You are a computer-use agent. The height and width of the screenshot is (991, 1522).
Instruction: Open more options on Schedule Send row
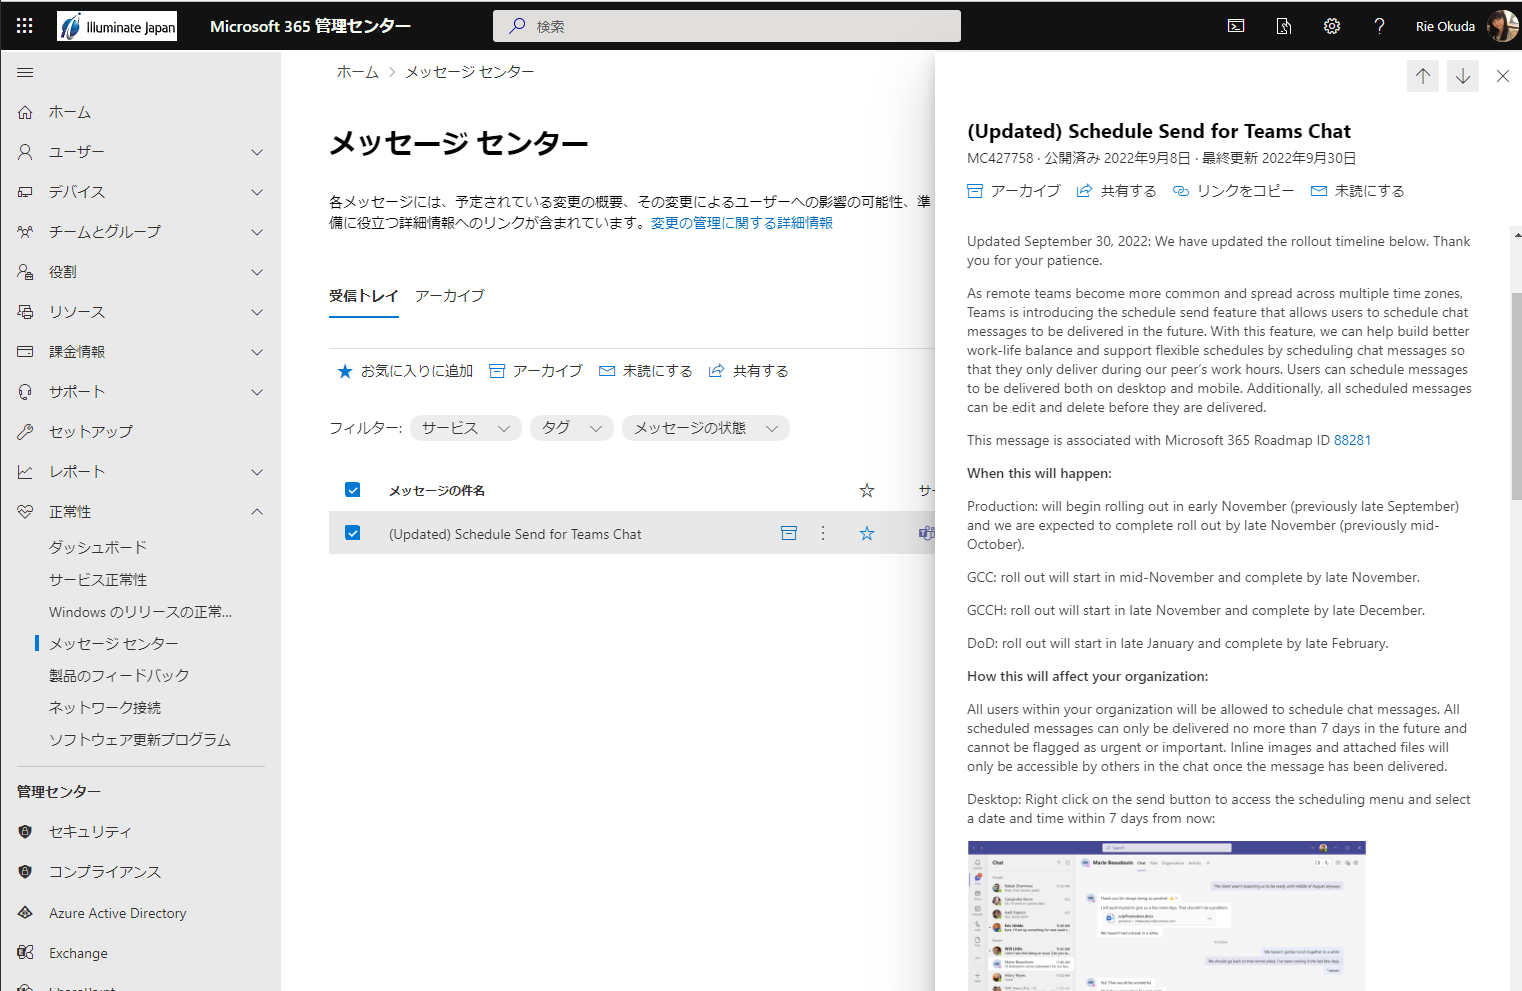pyautogui.click(x=823, y=533)
